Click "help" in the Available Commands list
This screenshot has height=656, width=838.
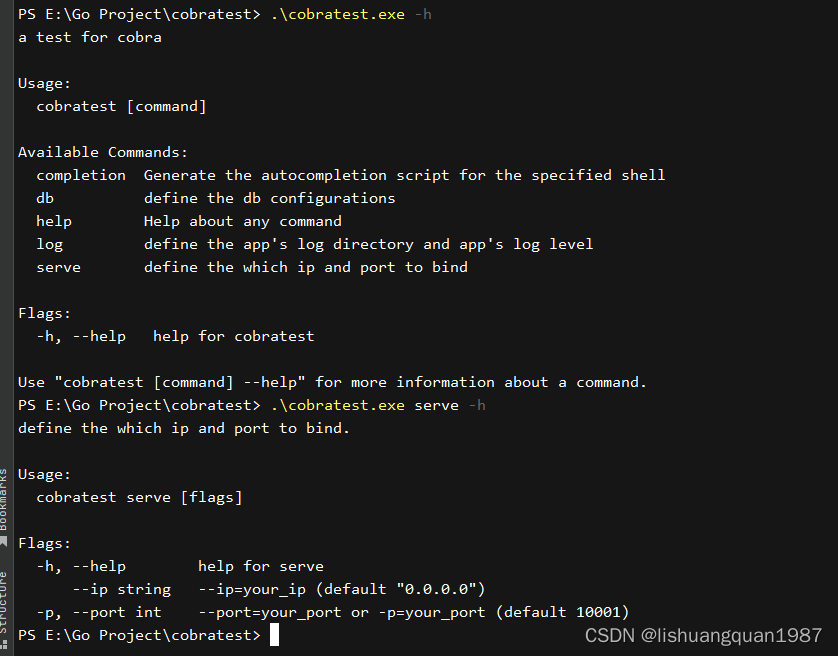[x=54, y=221]
